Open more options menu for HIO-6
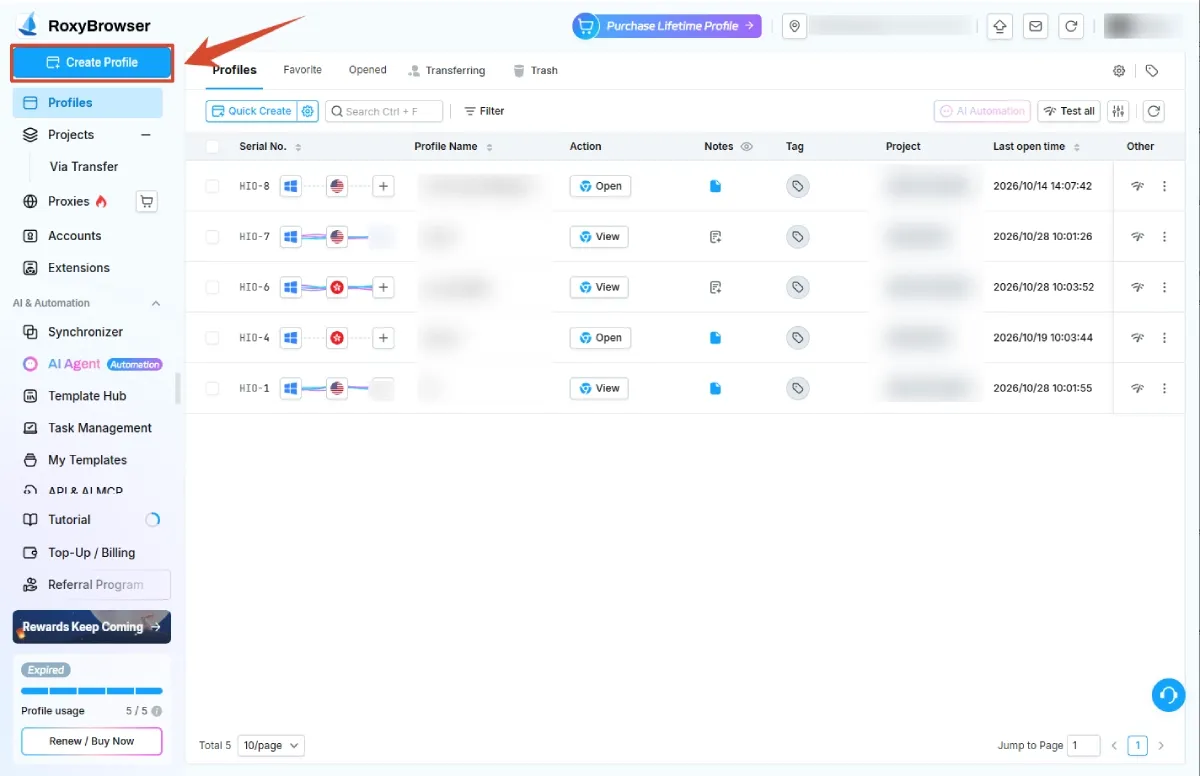1200x776 pixels. pyautogui.click(x=1164, y=287)
